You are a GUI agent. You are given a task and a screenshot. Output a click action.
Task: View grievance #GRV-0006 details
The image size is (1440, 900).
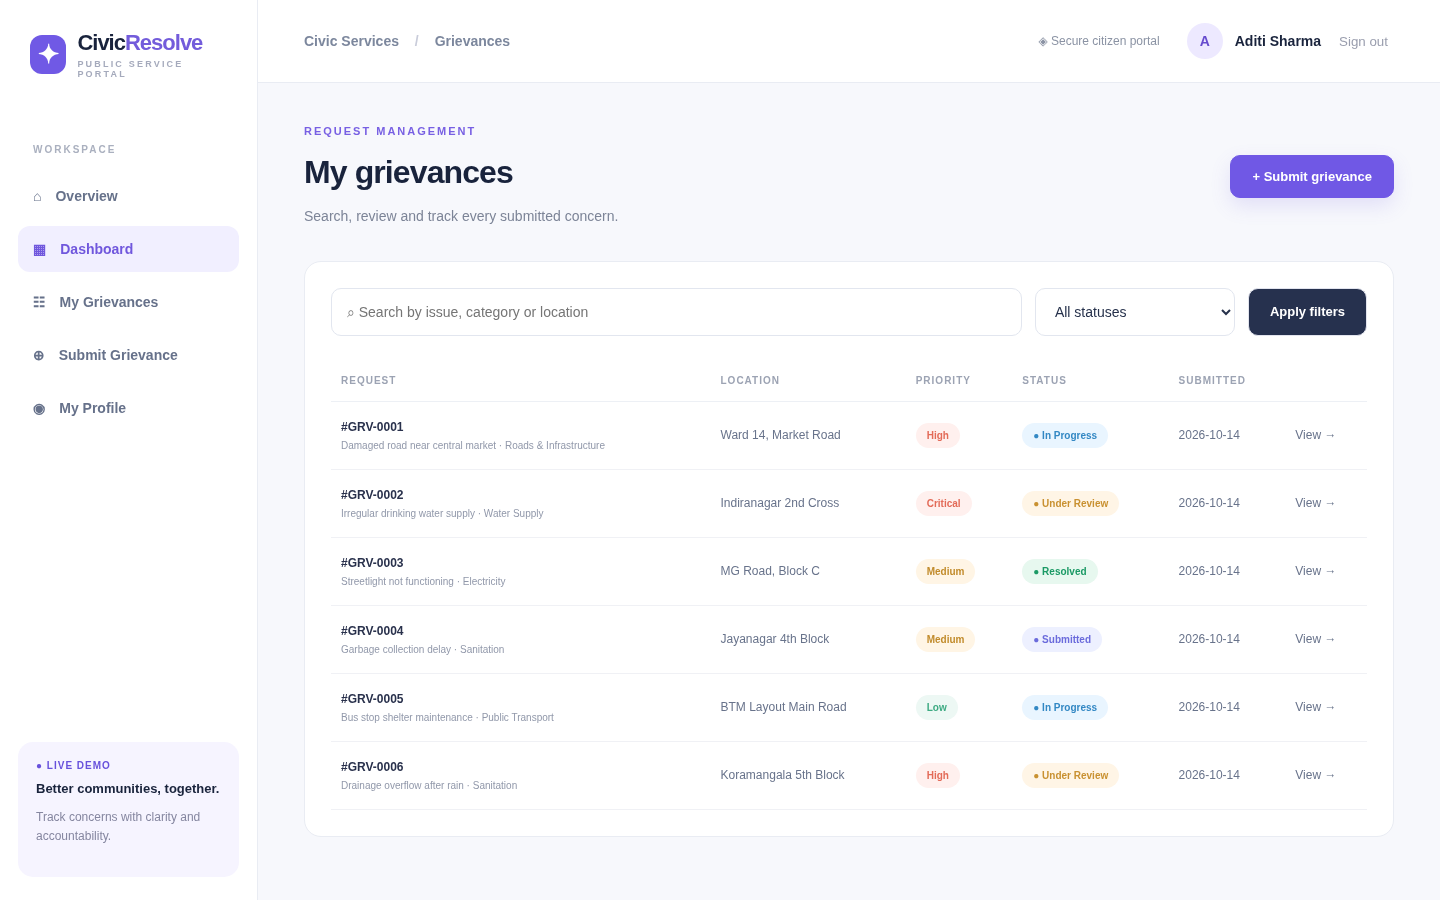coord(1315,775)
